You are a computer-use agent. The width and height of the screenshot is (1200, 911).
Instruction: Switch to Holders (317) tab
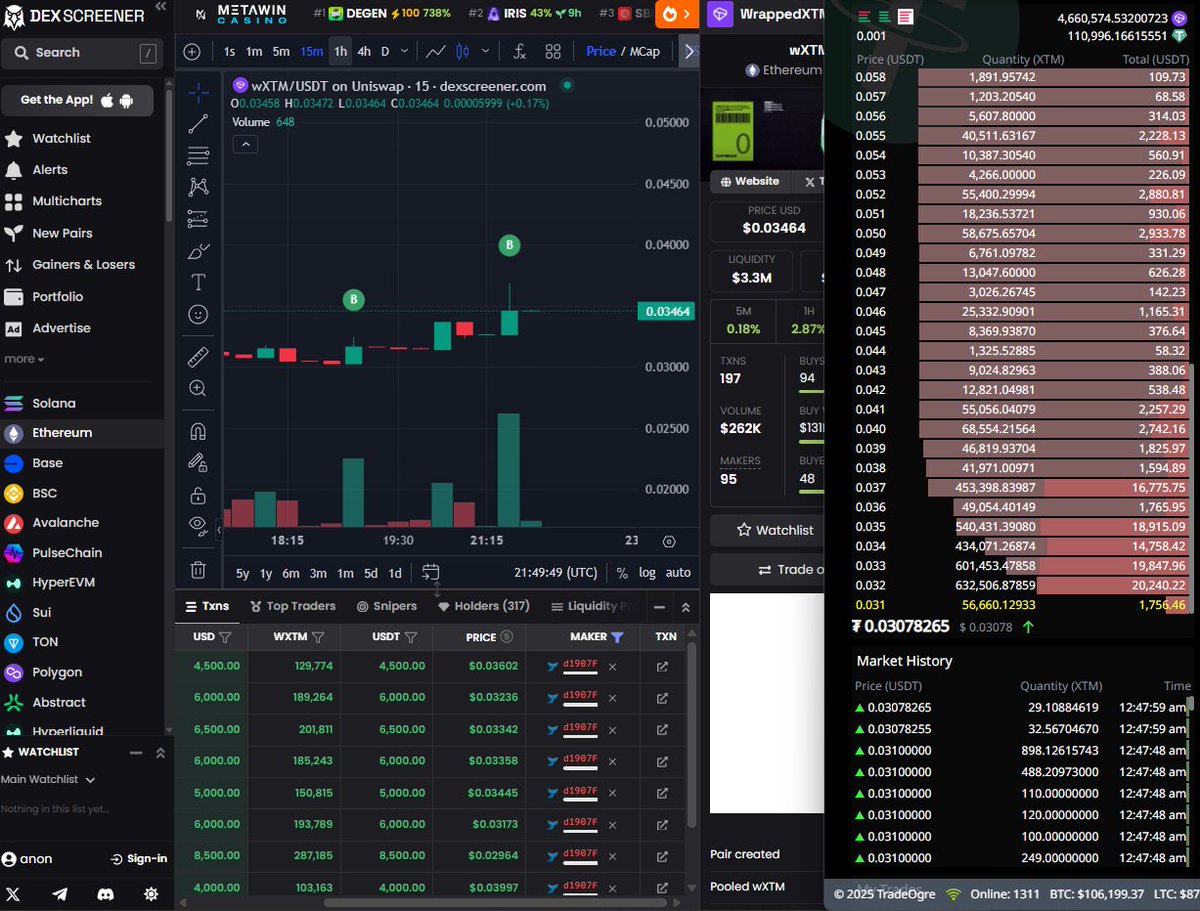point(484,606)
